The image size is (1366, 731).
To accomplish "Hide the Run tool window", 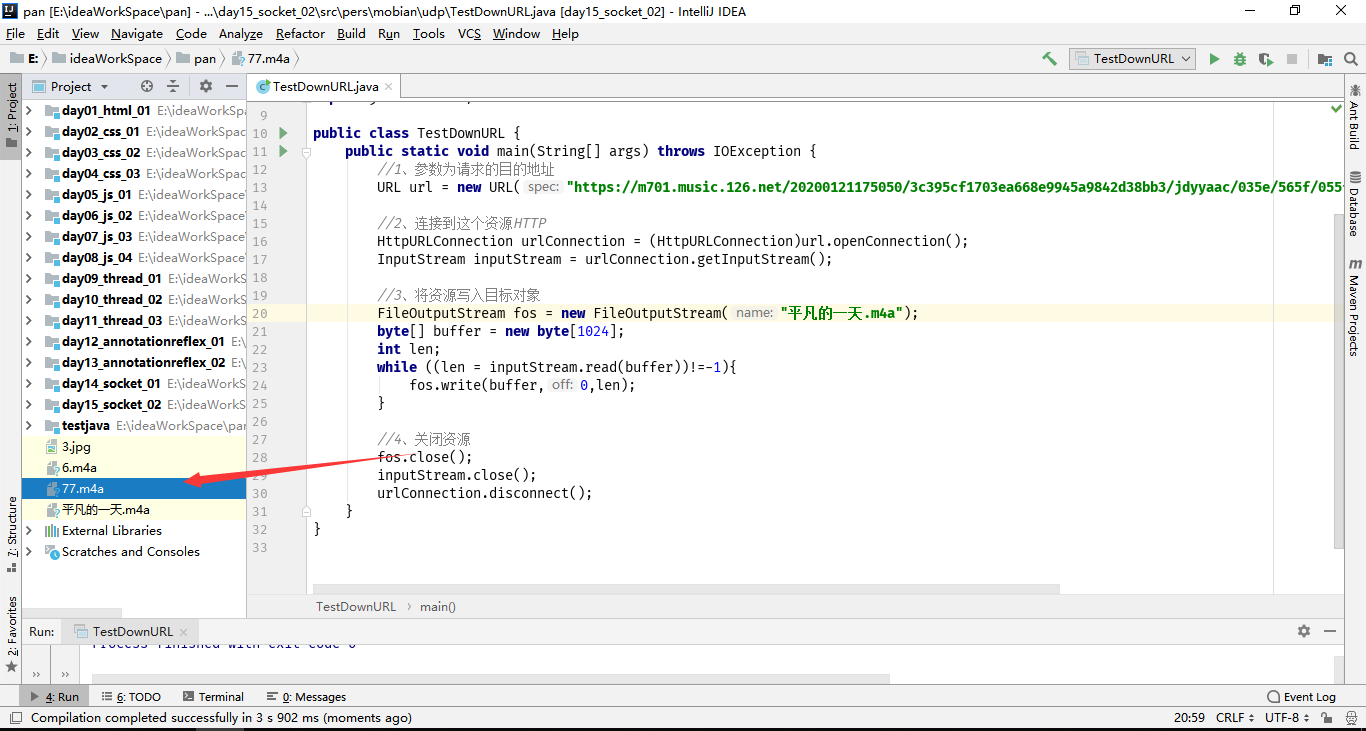I will tap(1330, 631).
